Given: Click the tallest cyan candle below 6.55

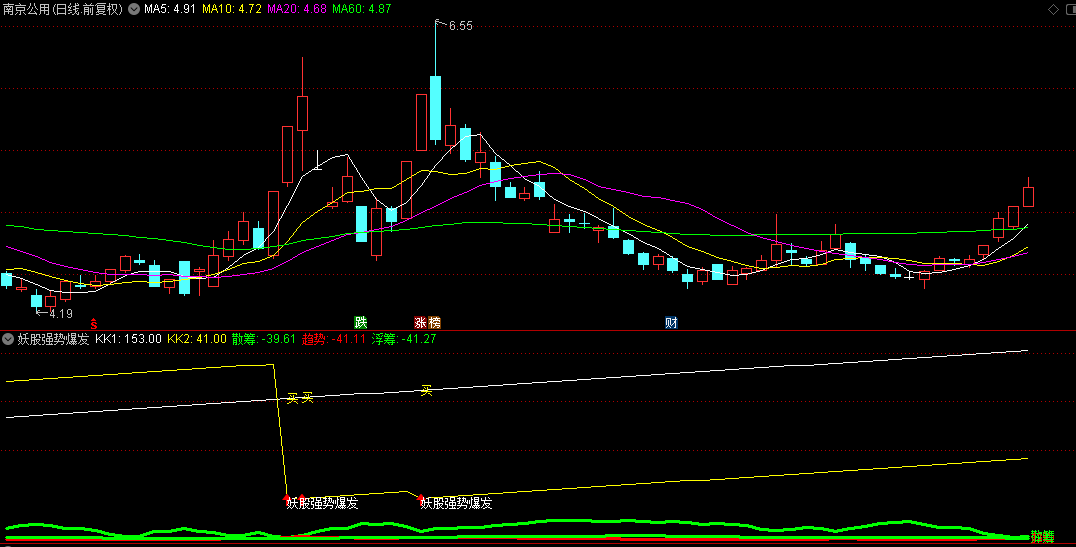Looking at the screenshot, I should [435, 108].
